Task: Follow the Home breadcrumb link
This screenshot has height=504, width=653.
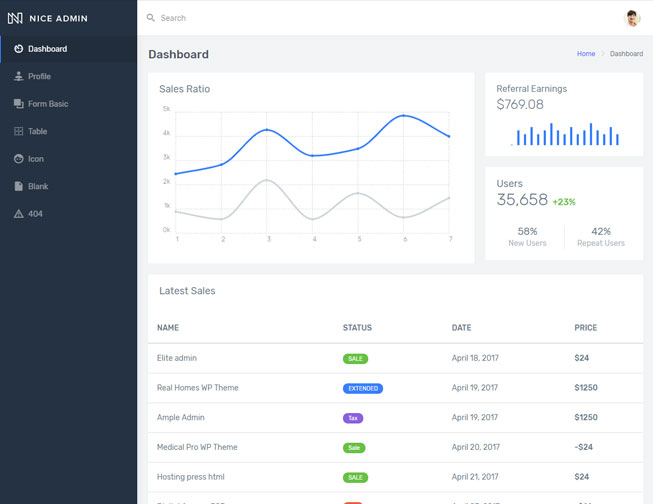Action: (x=586, y=54)
